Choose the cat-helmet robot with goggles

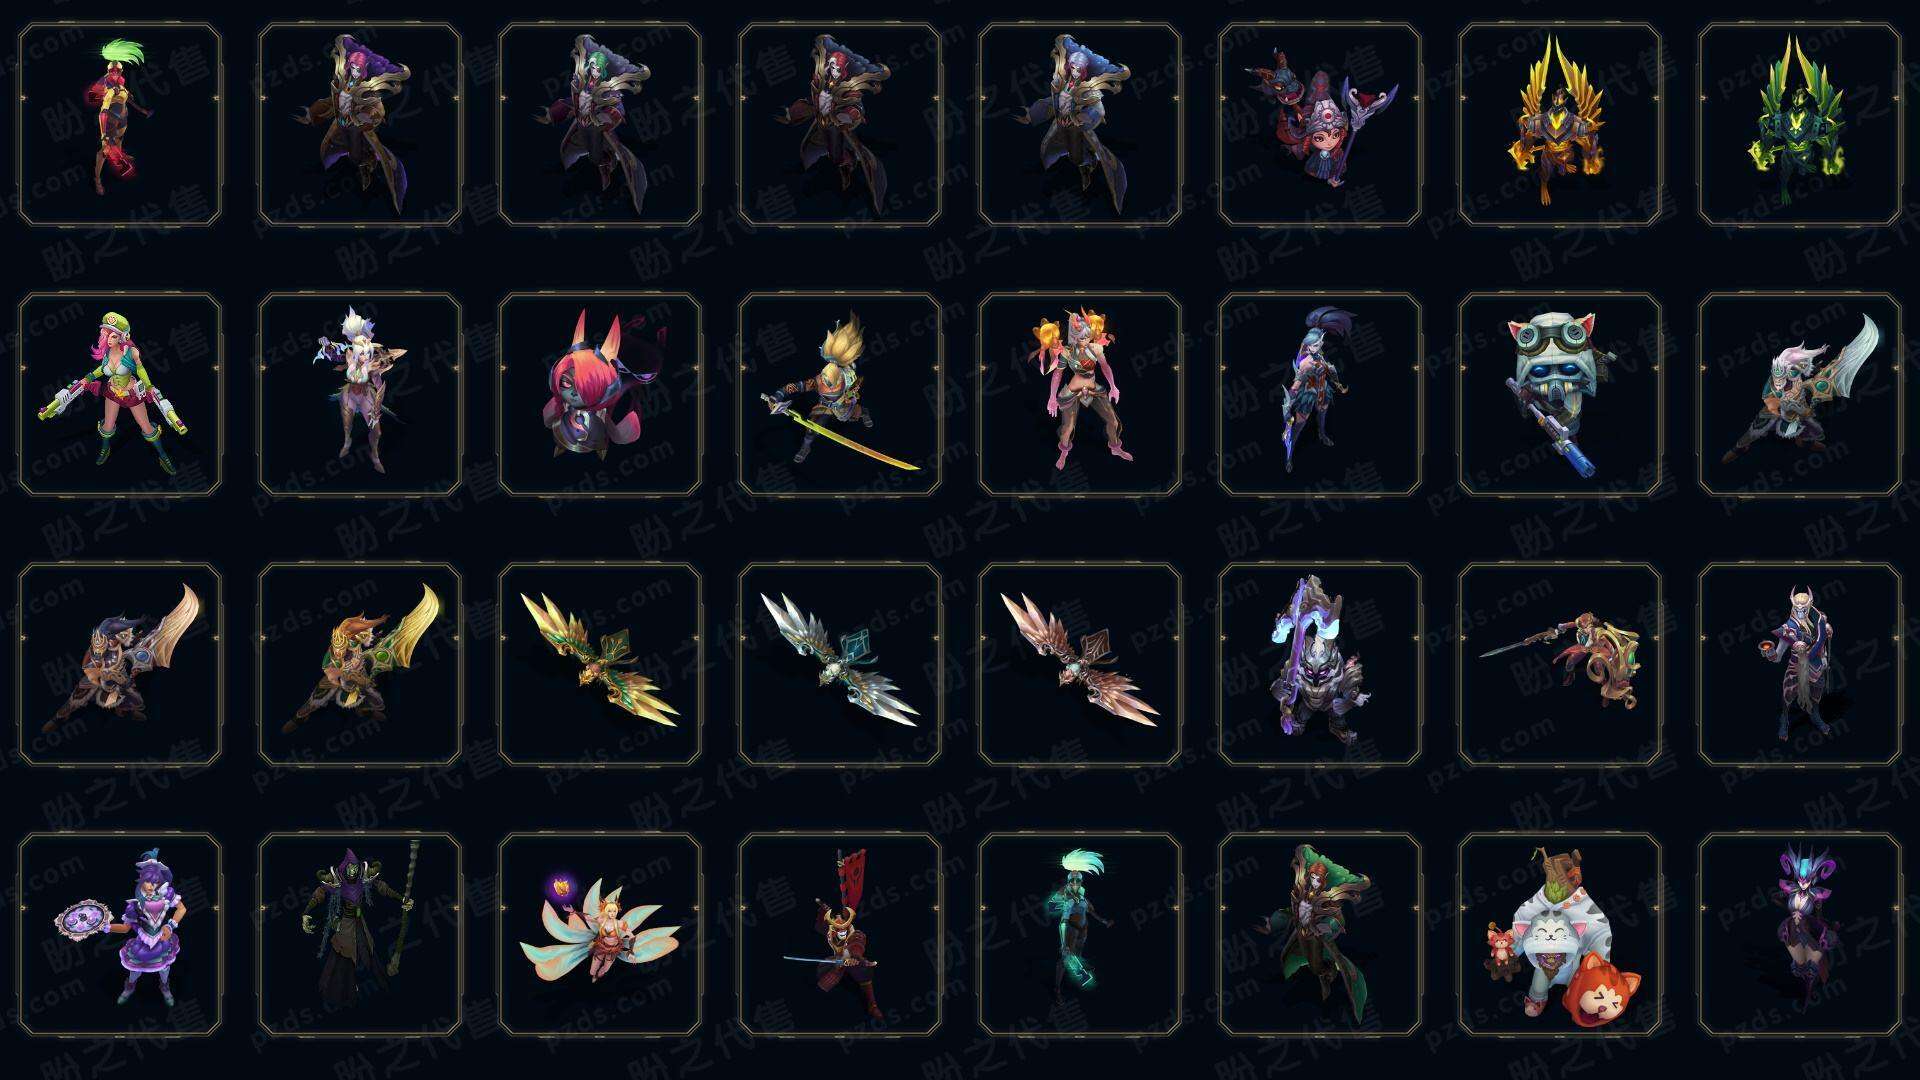tap(1560, 395)
